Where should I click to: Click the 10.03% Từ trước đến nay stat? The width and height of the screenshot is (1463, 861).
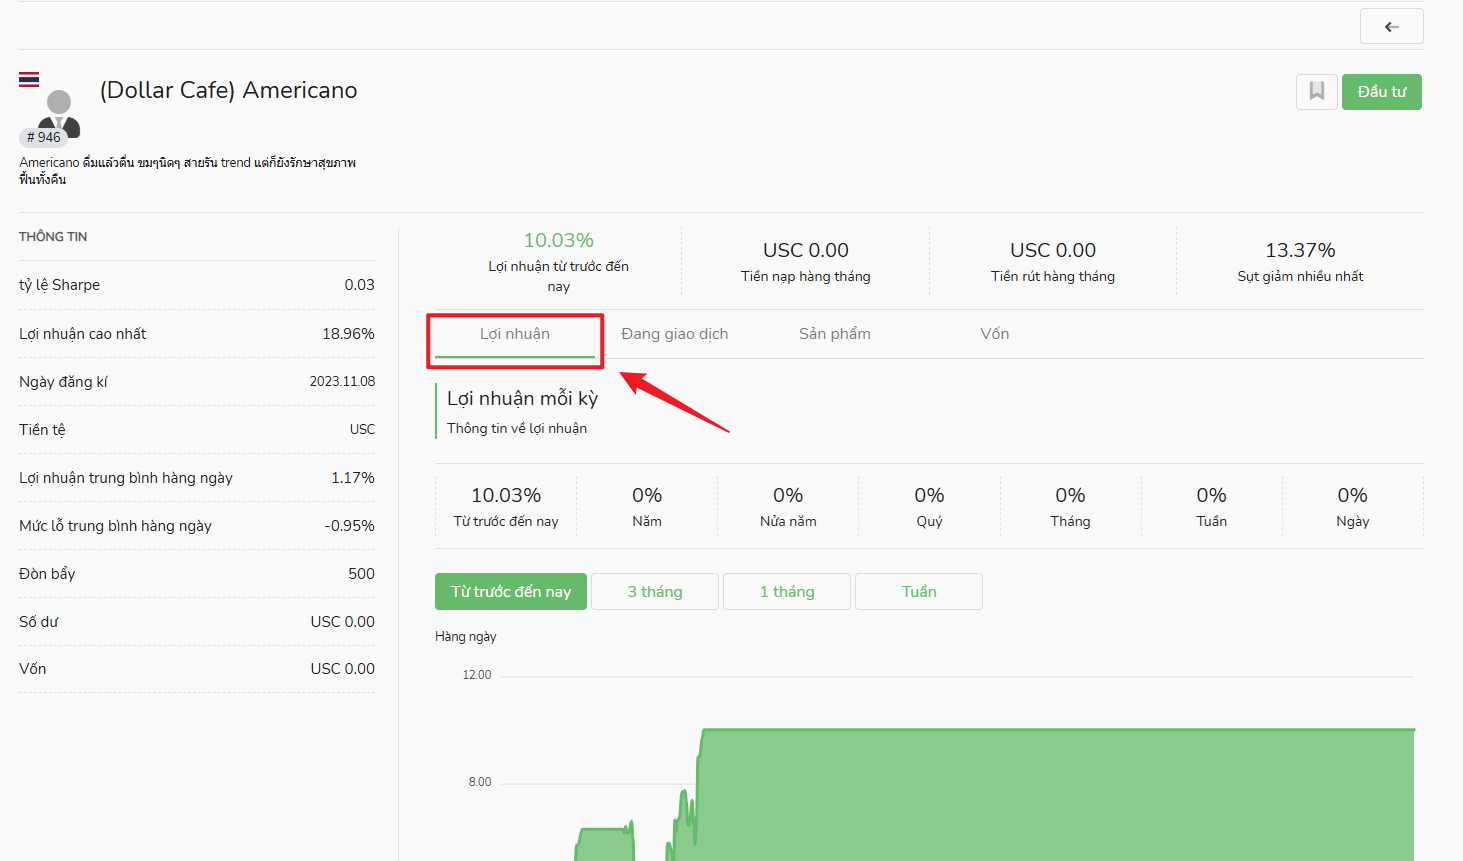point(506,506)
